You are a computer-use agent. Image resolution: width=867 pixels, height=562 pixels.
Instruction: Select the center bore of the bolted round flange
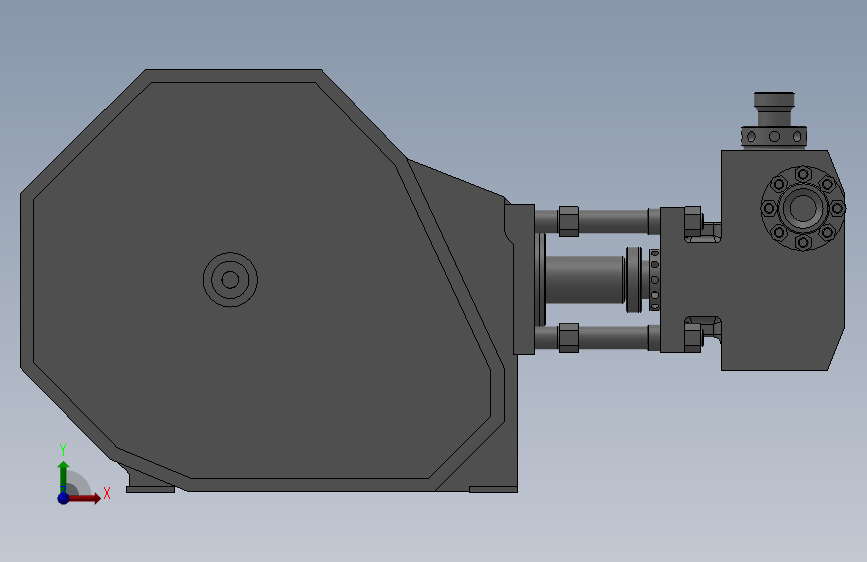pos(803,208)
